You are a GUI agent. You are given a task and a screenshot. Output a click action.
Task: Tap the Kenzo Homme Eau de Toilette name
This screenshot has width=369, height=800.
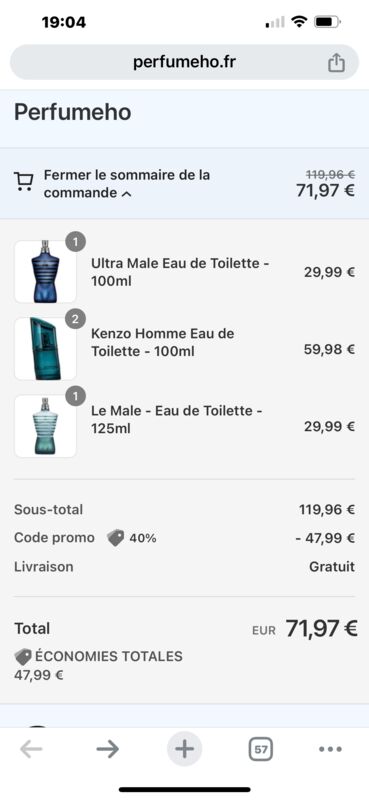point(163,342)
